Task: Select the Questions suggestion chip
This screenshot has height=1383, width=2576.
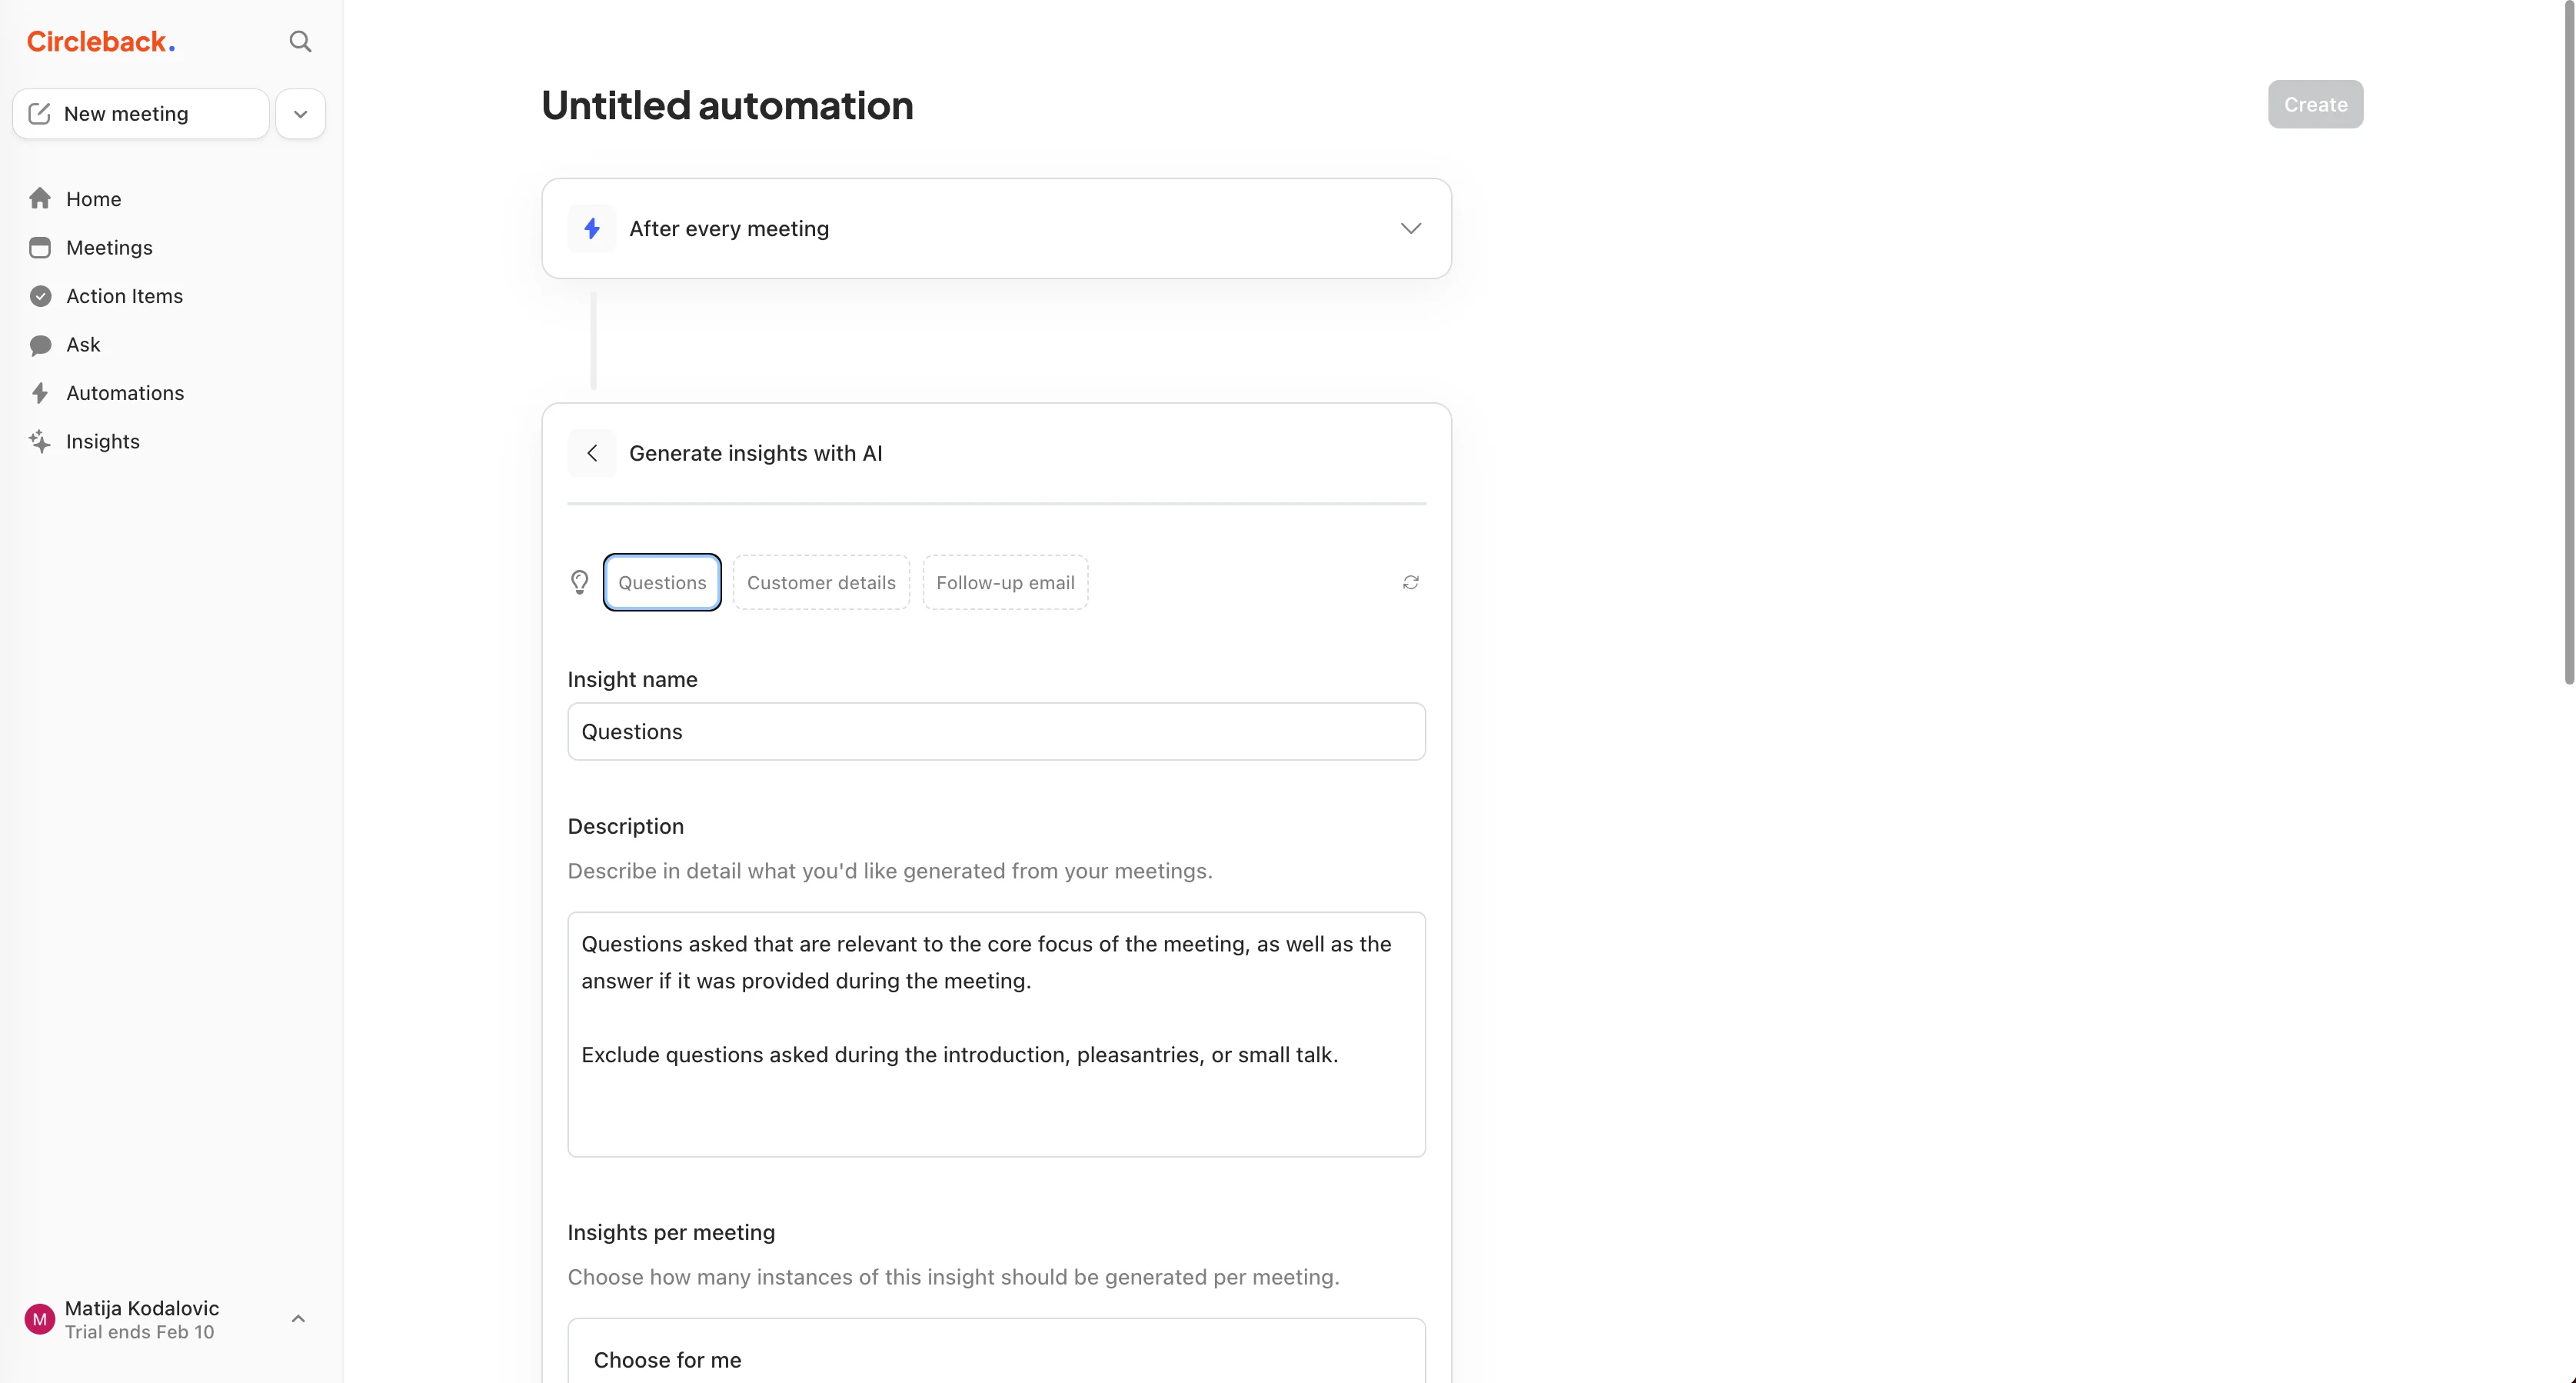Action: (662, 582)
